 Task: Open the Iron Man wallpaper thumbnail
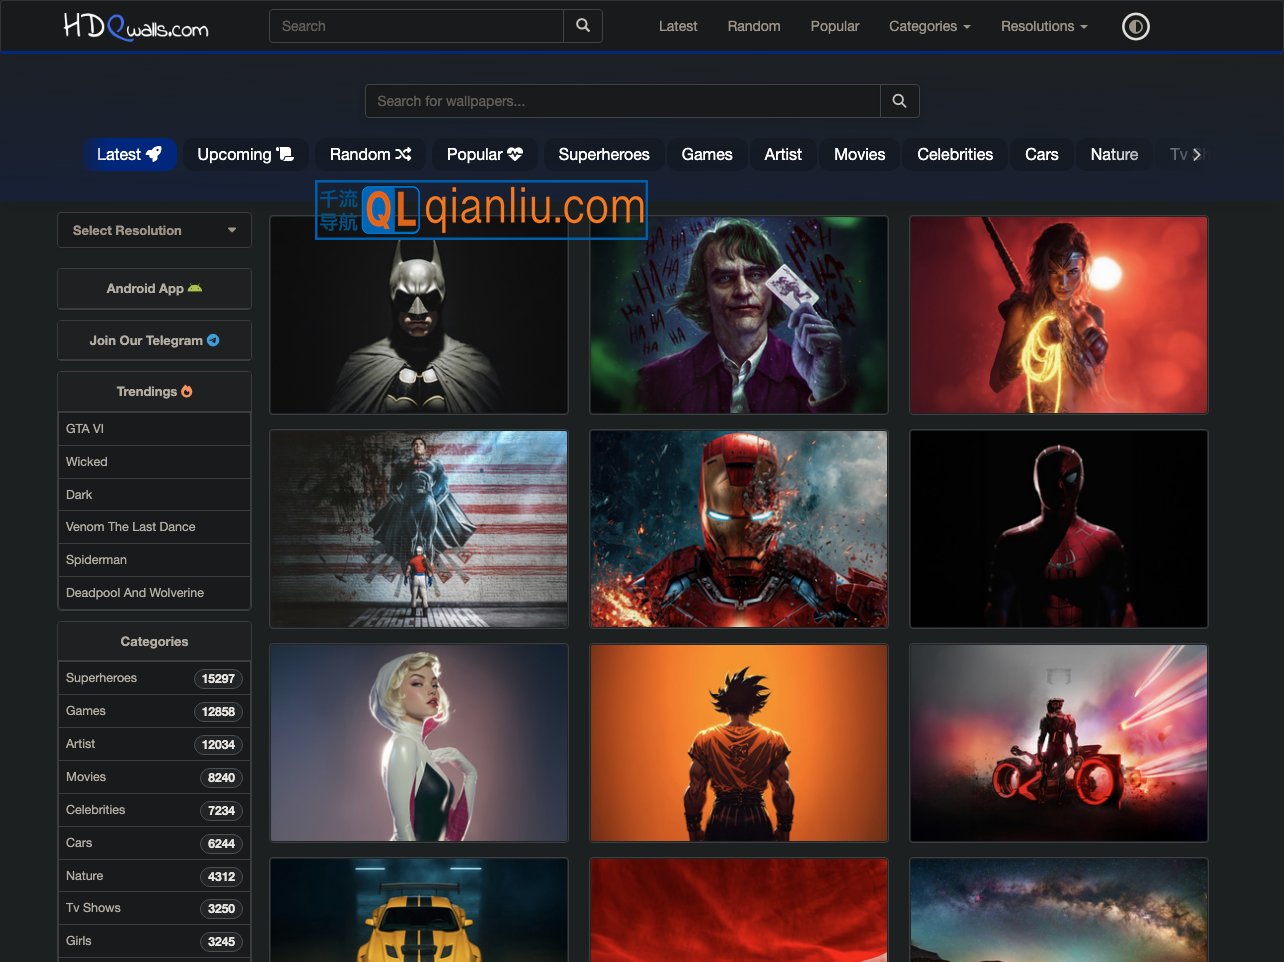click(738, 529)
